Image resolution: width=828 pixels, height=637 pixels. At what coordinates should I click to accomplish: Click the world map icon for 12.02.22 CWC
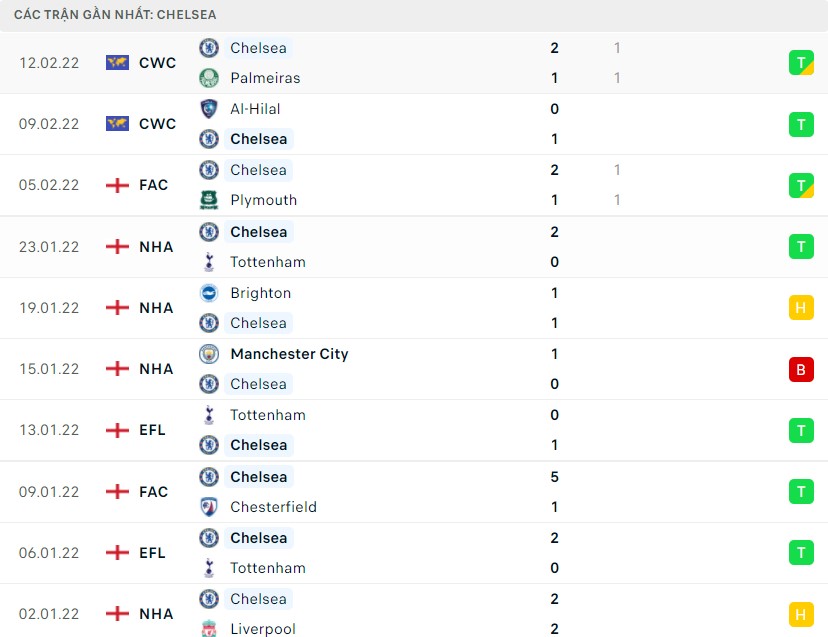pos(117,63)
